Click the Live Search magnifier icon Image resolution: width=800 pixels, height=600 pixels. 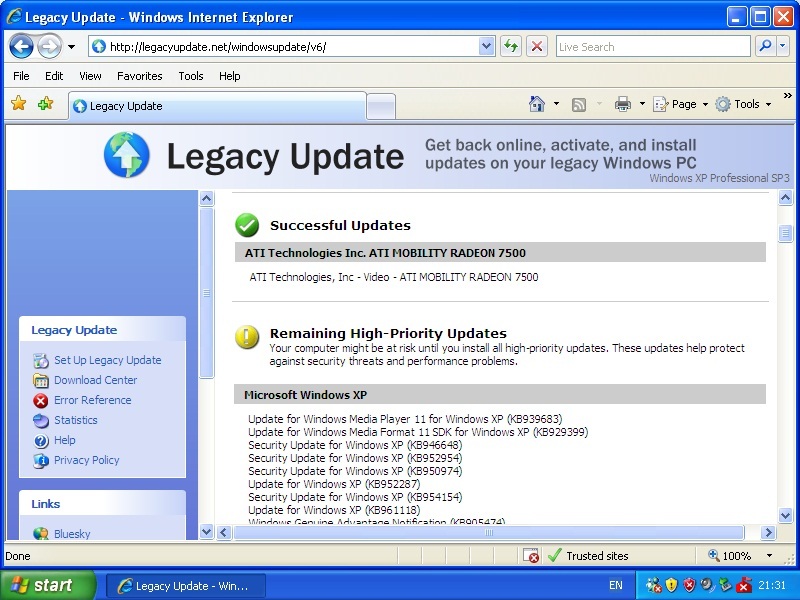click(765, 46)
